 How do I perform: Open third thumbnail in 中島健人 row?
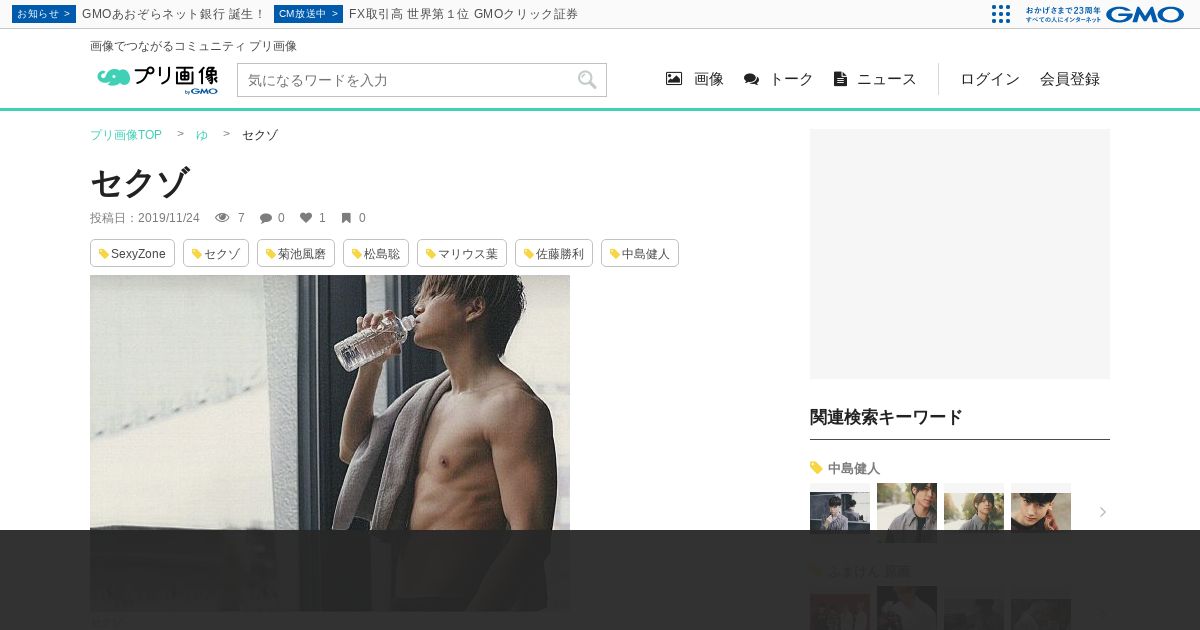[x=974, y=512]
